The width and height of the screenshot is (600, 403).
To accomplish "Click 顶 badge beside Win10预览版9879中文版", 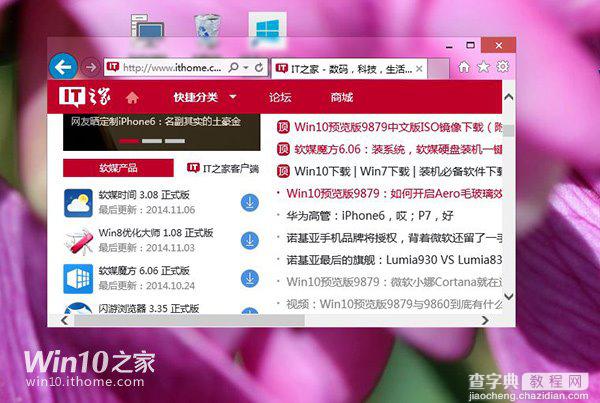I will click(x=283, y=127).
